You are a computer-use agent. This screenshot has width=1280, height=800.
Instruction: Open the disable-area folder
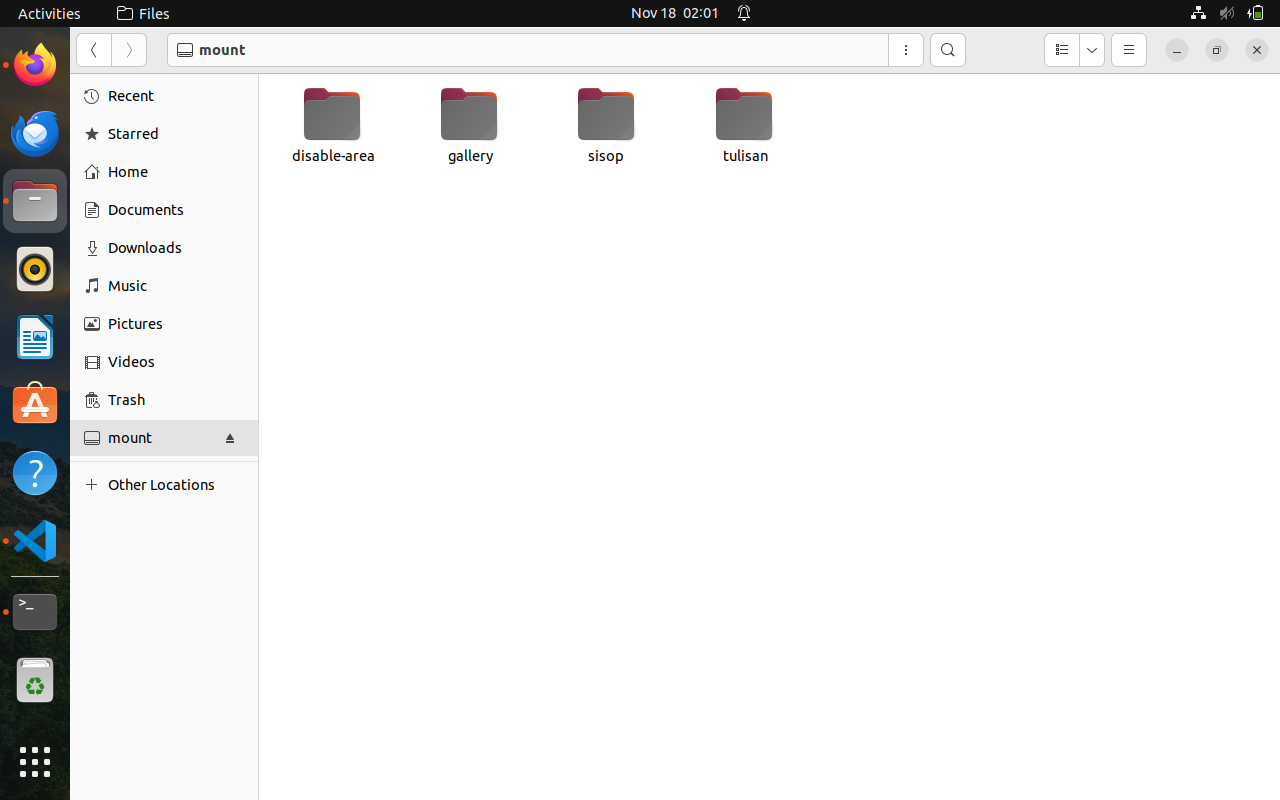point(332,125)
